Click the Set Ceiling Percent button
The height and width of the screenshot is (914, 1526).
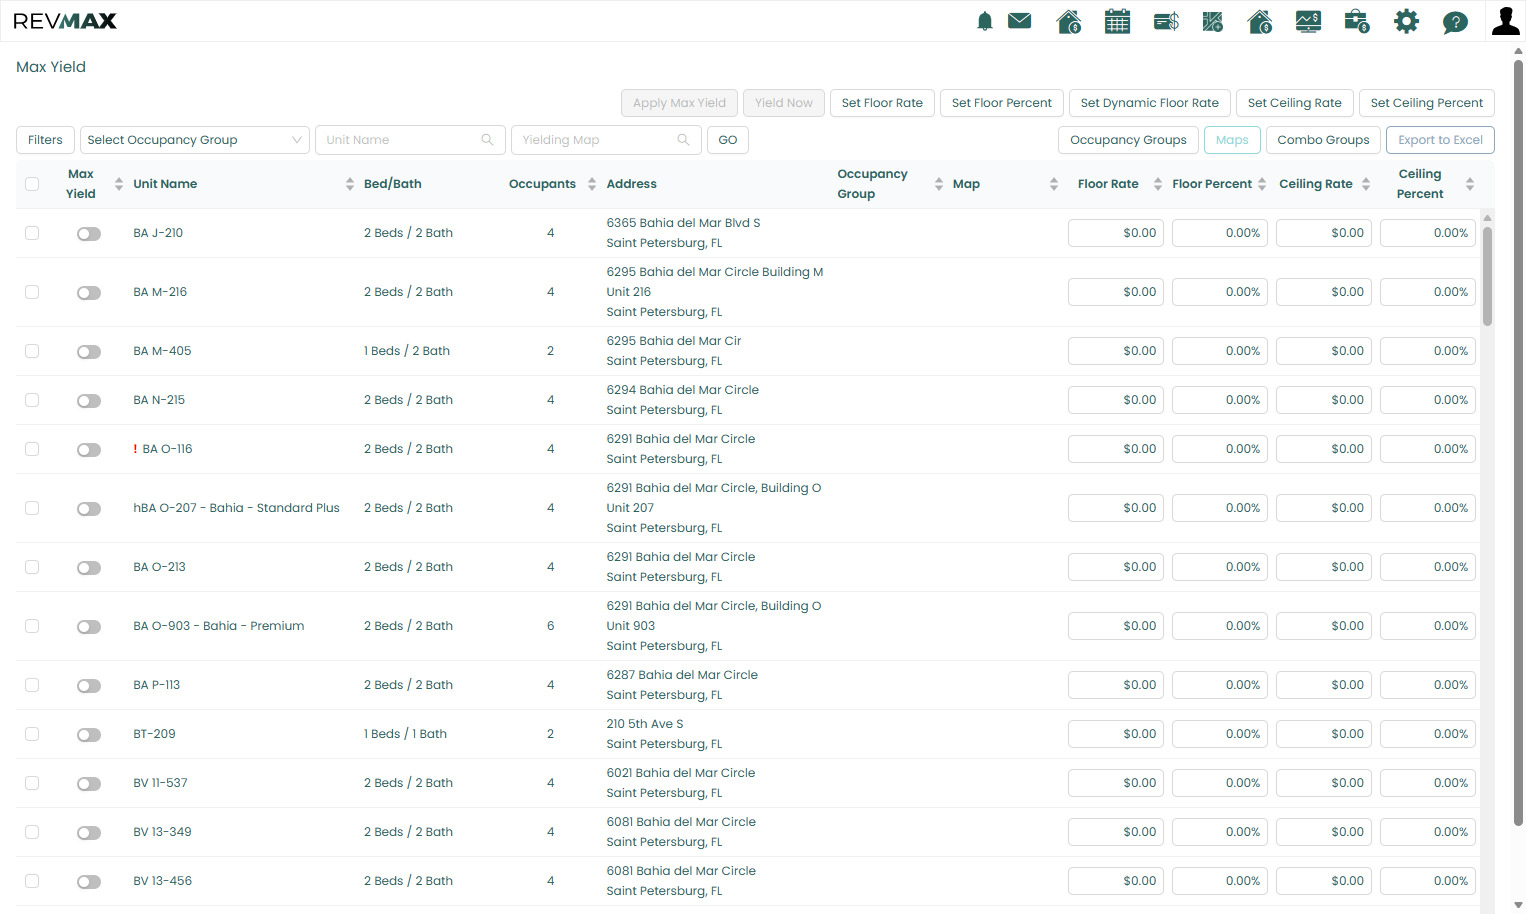[1427, 103]
